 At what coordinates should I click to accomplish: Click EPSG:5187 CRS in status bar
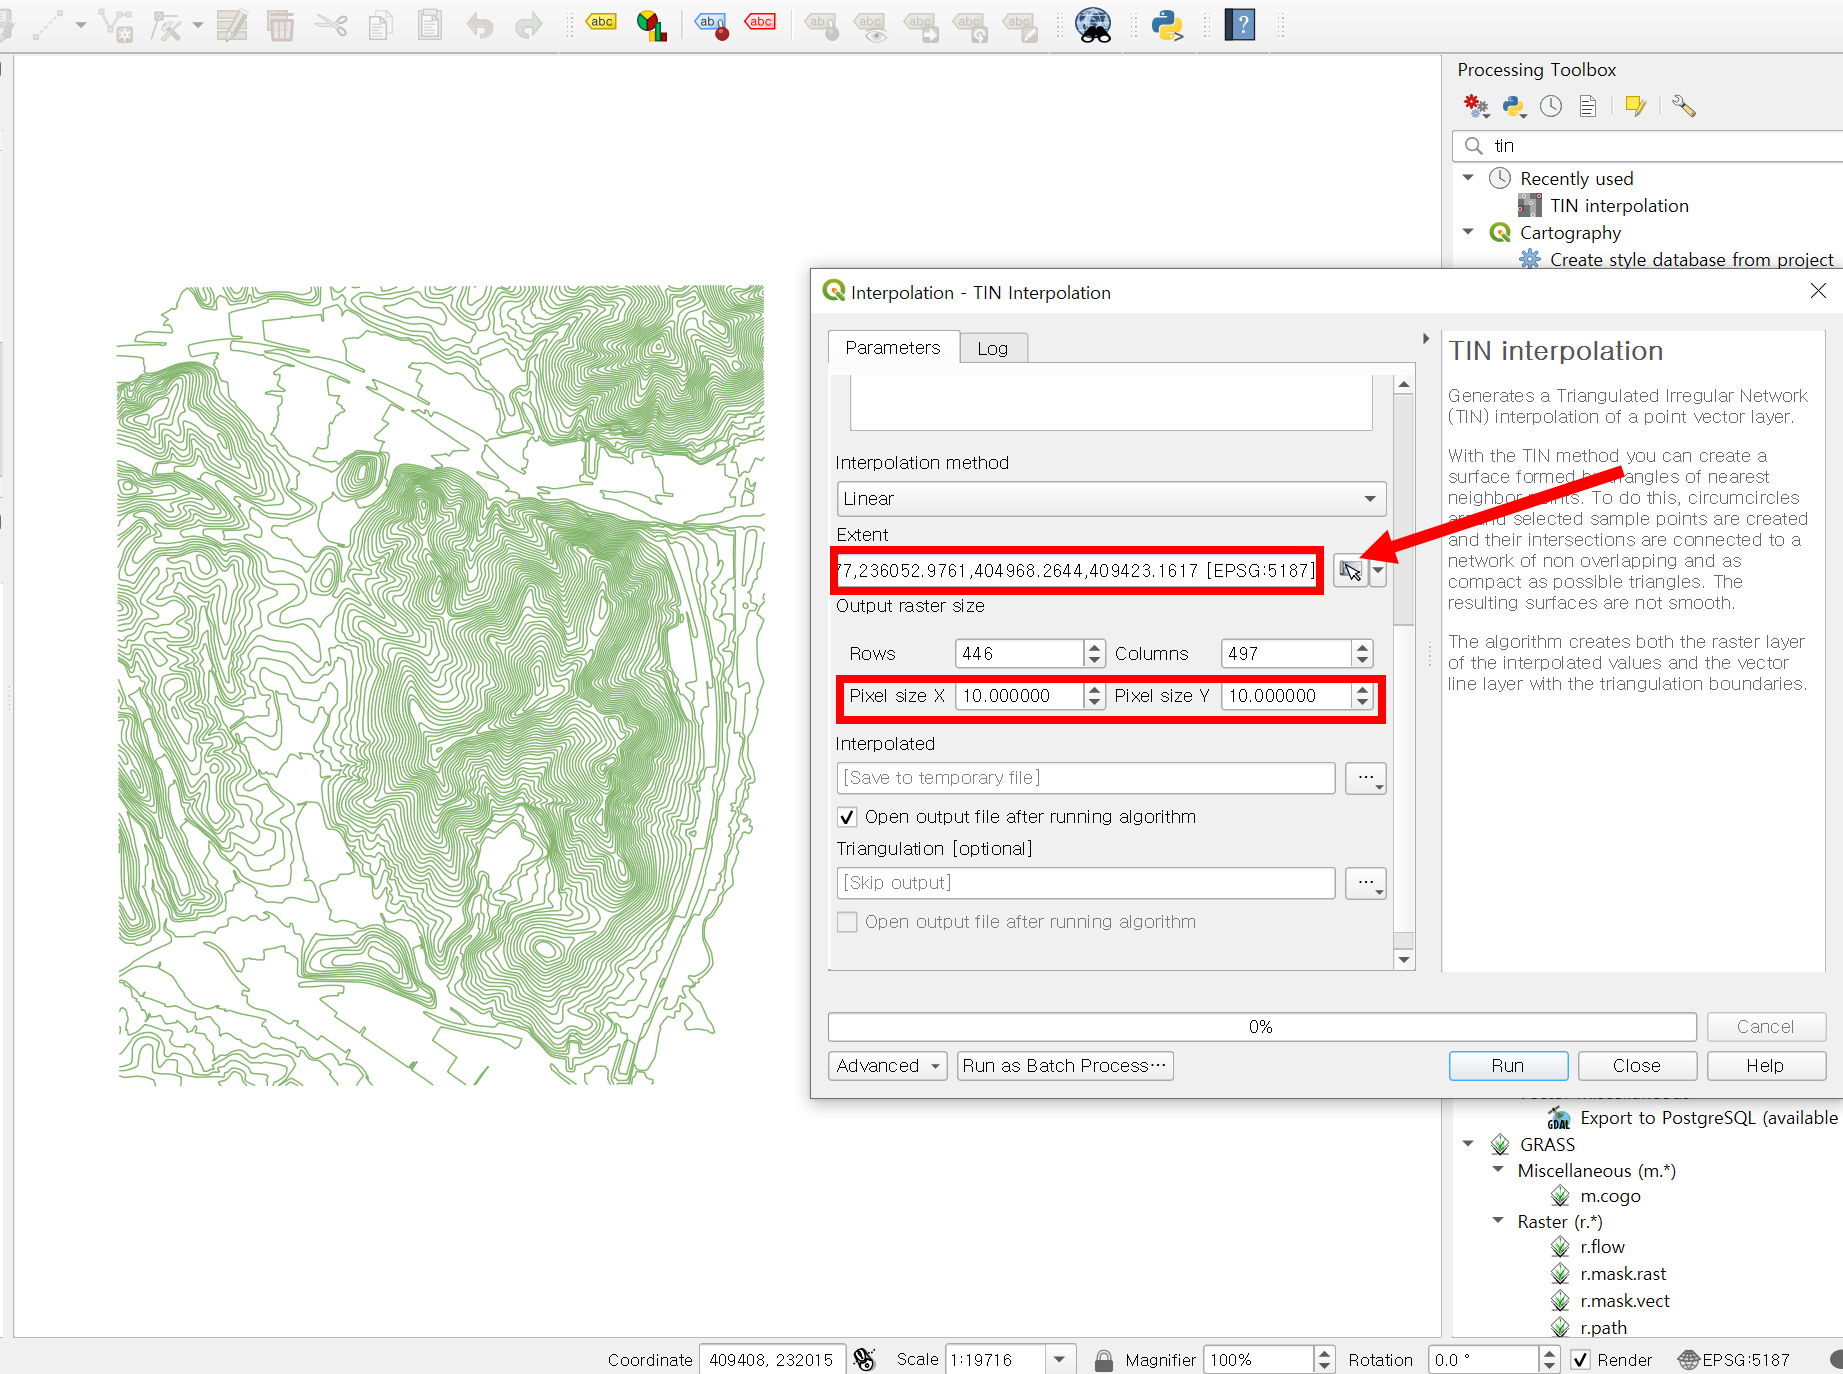click(x=1734, y=1360)
